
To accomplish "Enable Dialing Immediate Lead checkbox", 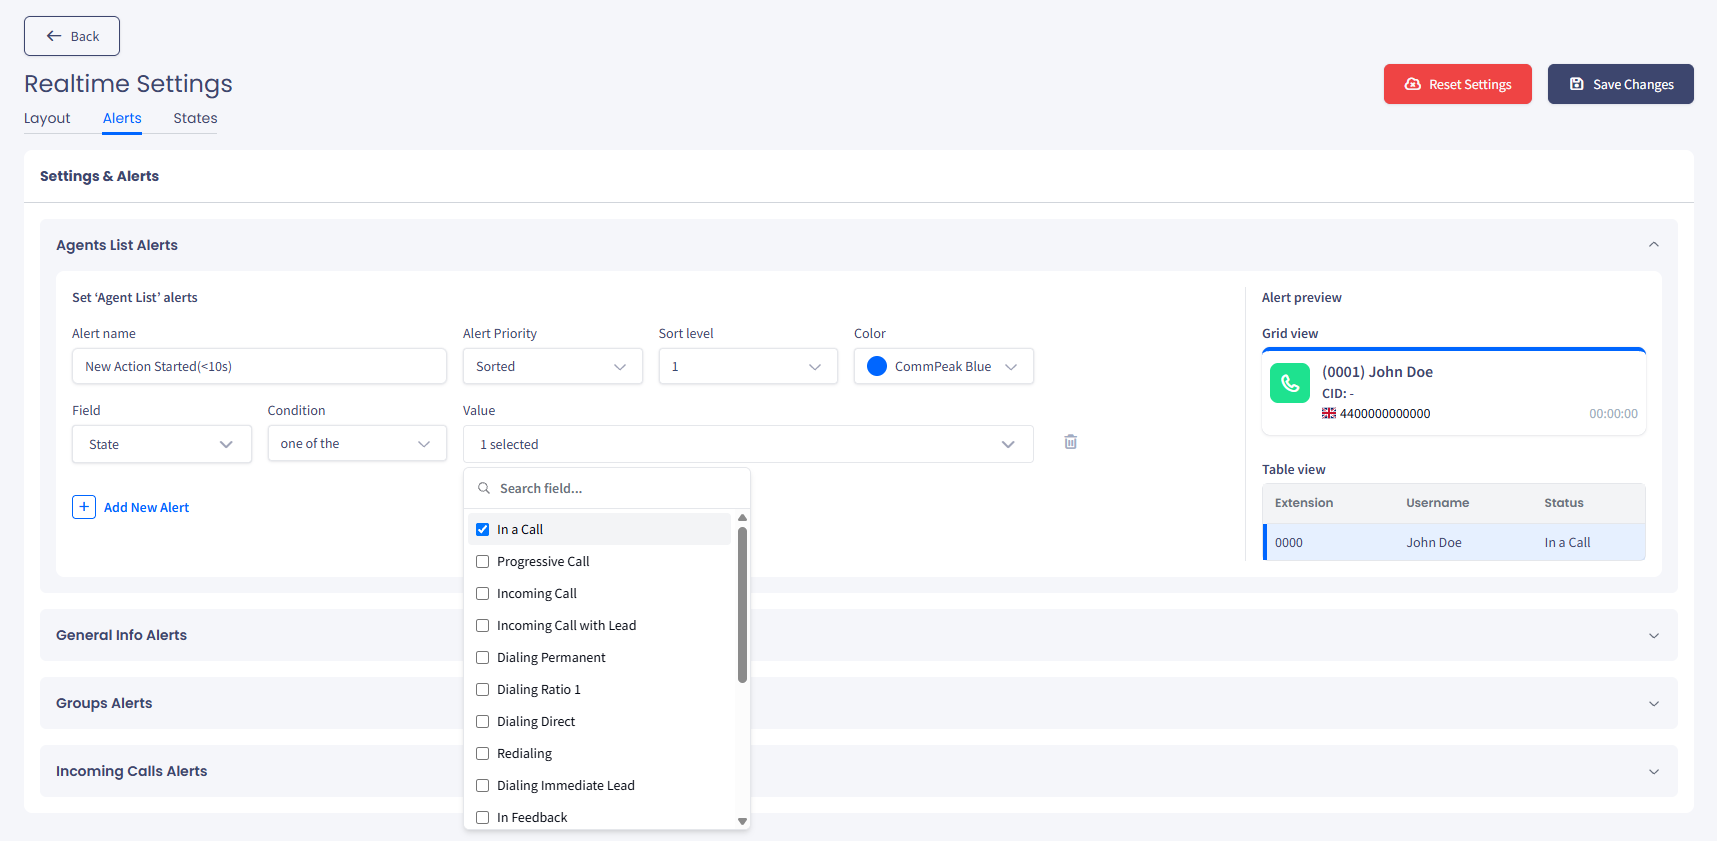I will pyautogui.click(x=483, y=785).
